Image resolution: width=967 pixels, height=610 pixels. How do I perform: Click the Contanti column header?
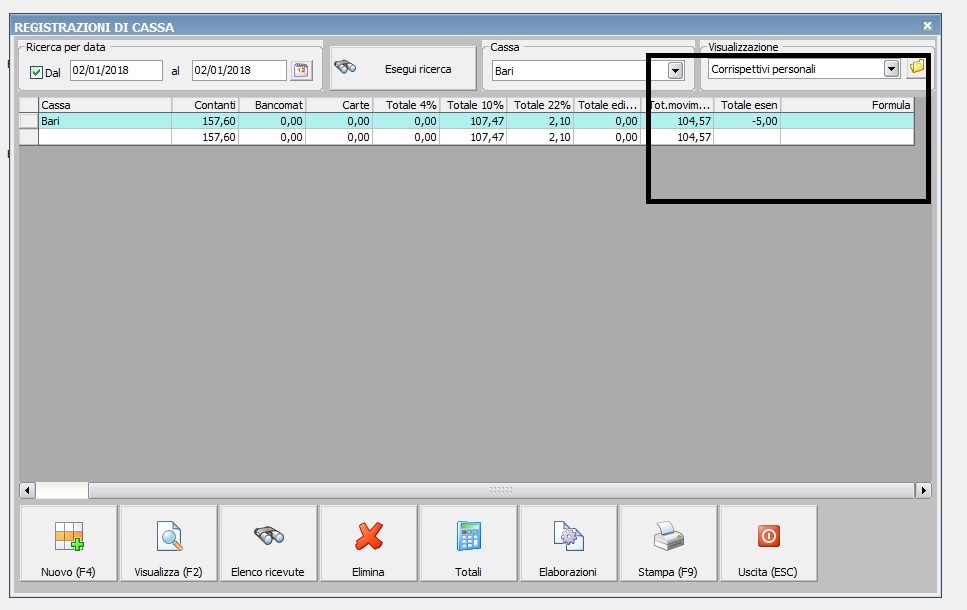coord(205,105)
